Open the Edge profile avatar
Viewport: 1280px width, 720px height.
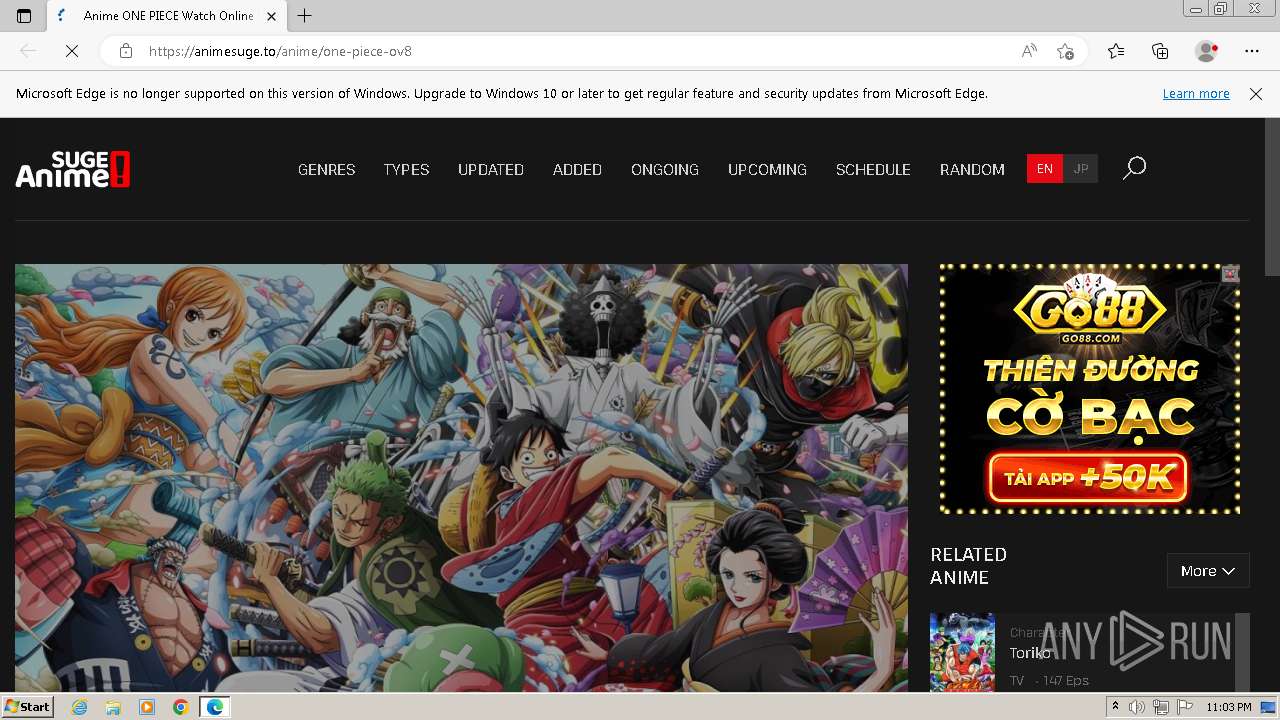click(1207, 51)
